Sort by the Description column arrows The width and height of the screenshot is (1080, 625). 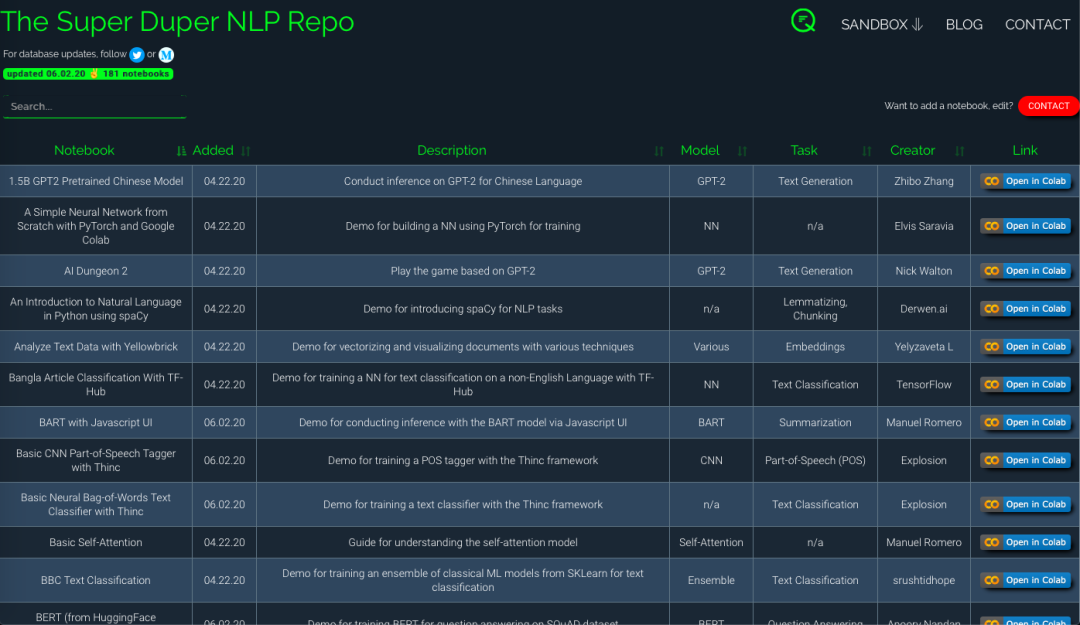click(658, 151)
